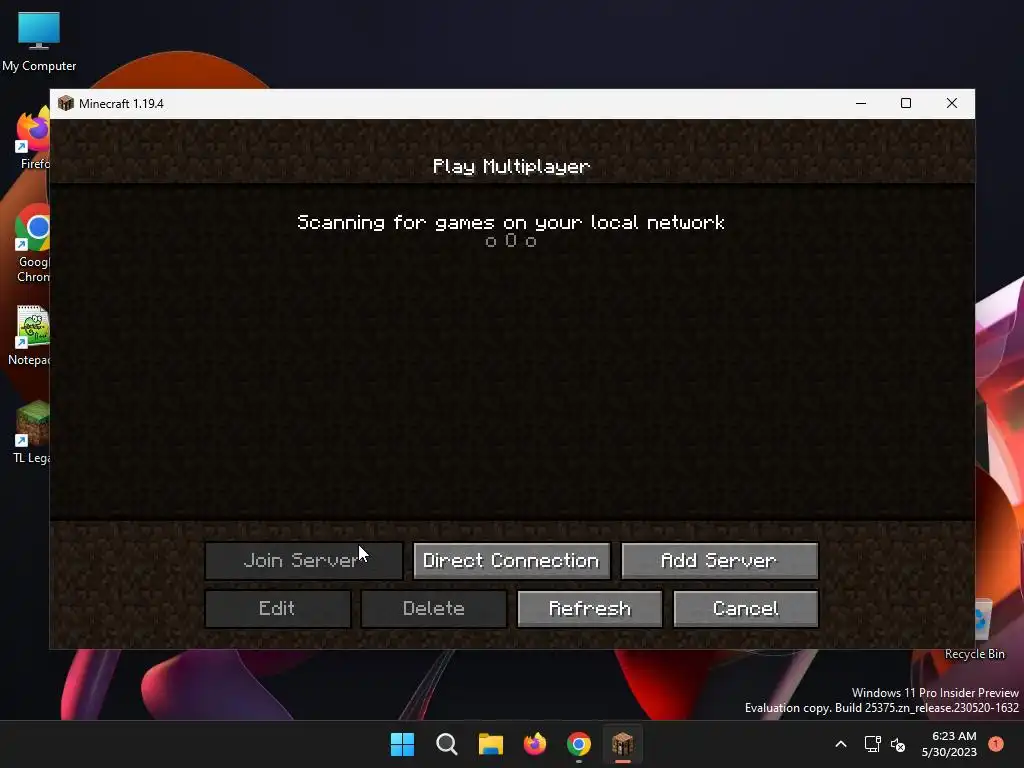This screenshot has width=1024, height=768.
Task: Click the Edit server button
Action: coord(278,609)
